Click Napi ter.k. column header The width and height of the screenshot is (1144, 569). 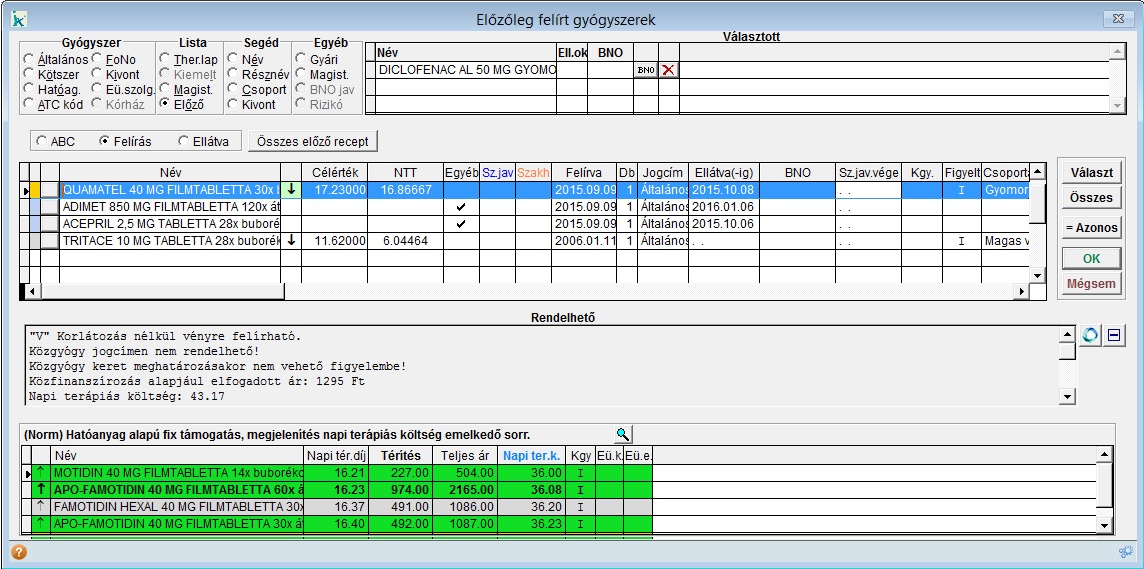pyautogui.click(x=531, y=456)
